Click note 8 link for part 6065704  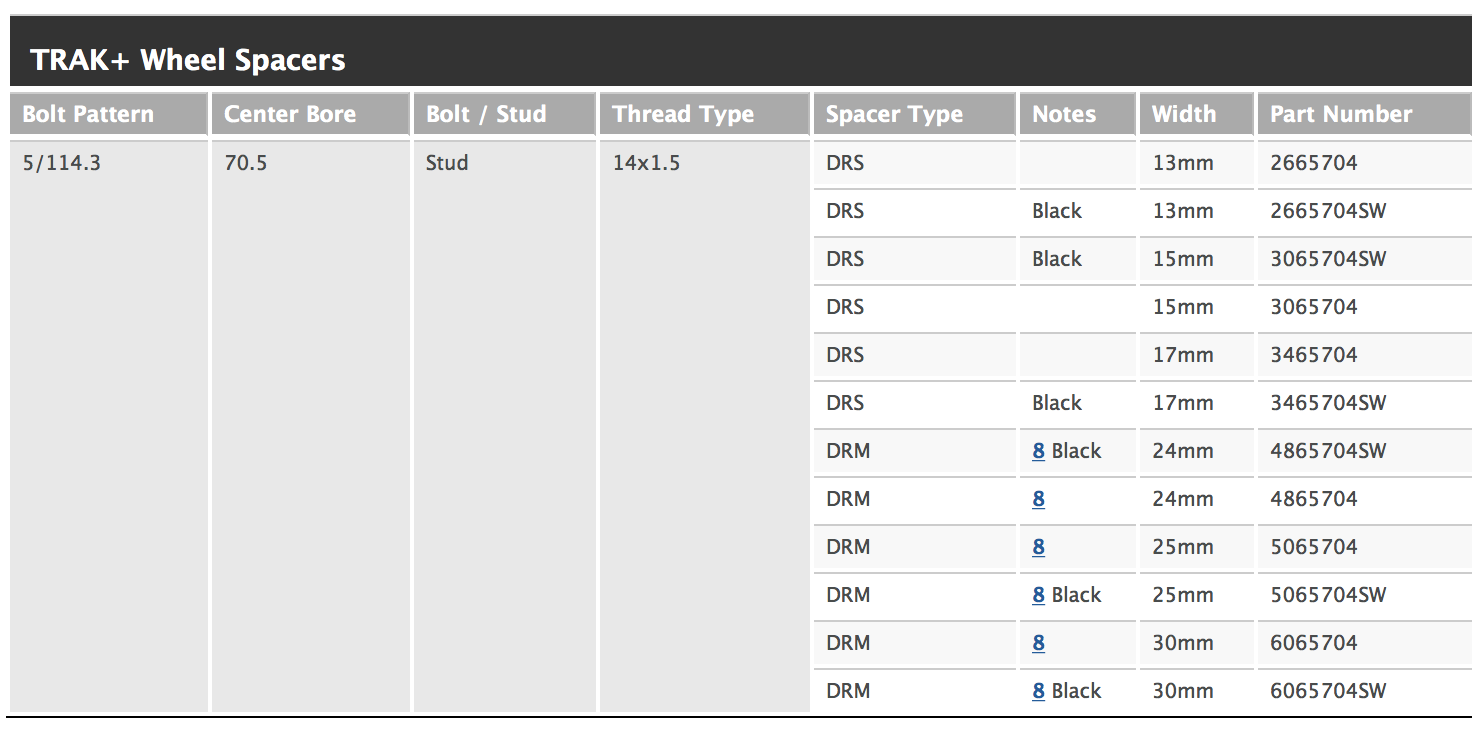coord(1038,643)
